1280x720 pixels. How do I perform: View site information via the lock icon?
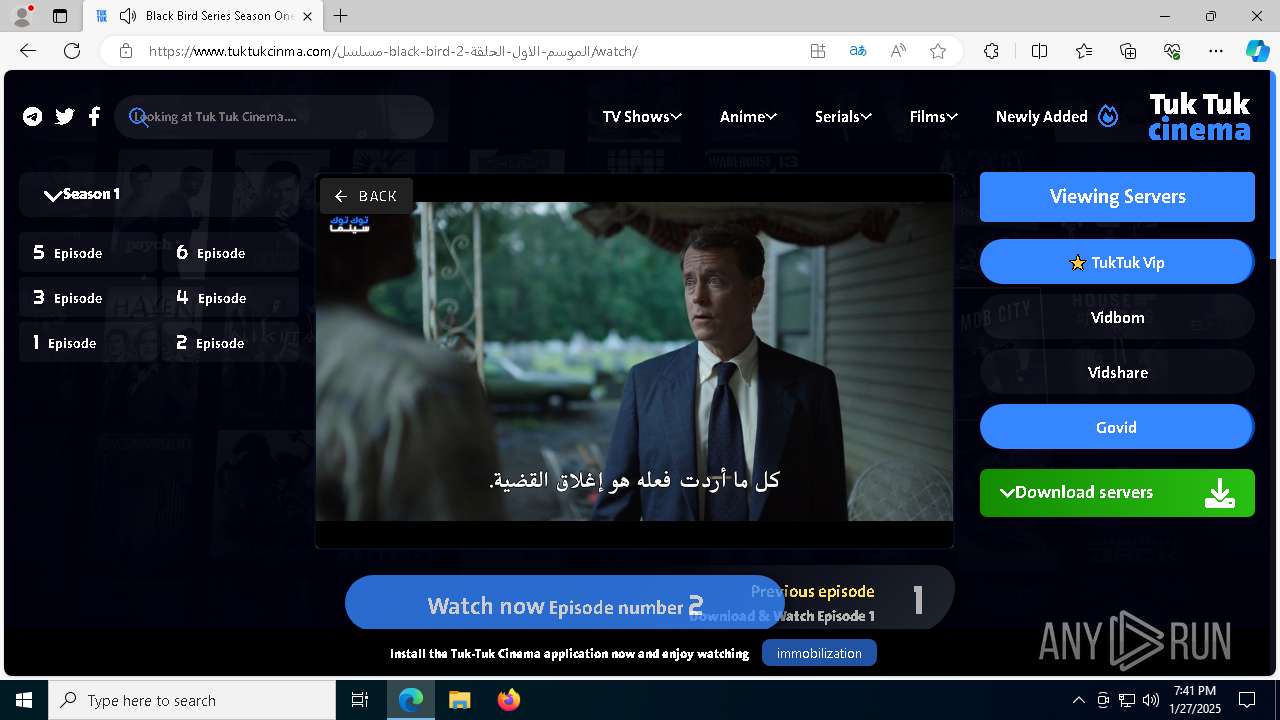[x=126, y=51]
